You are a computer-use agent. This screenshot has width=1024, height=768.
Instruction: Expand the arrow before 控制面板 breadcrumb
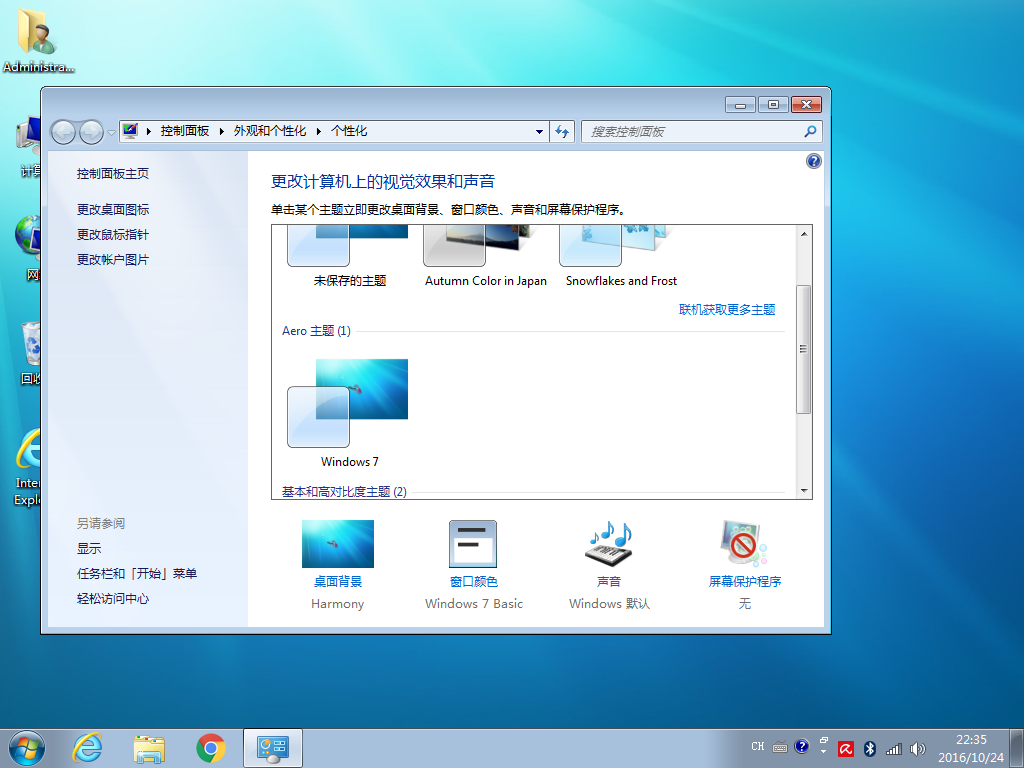click(x=149, y=131)
